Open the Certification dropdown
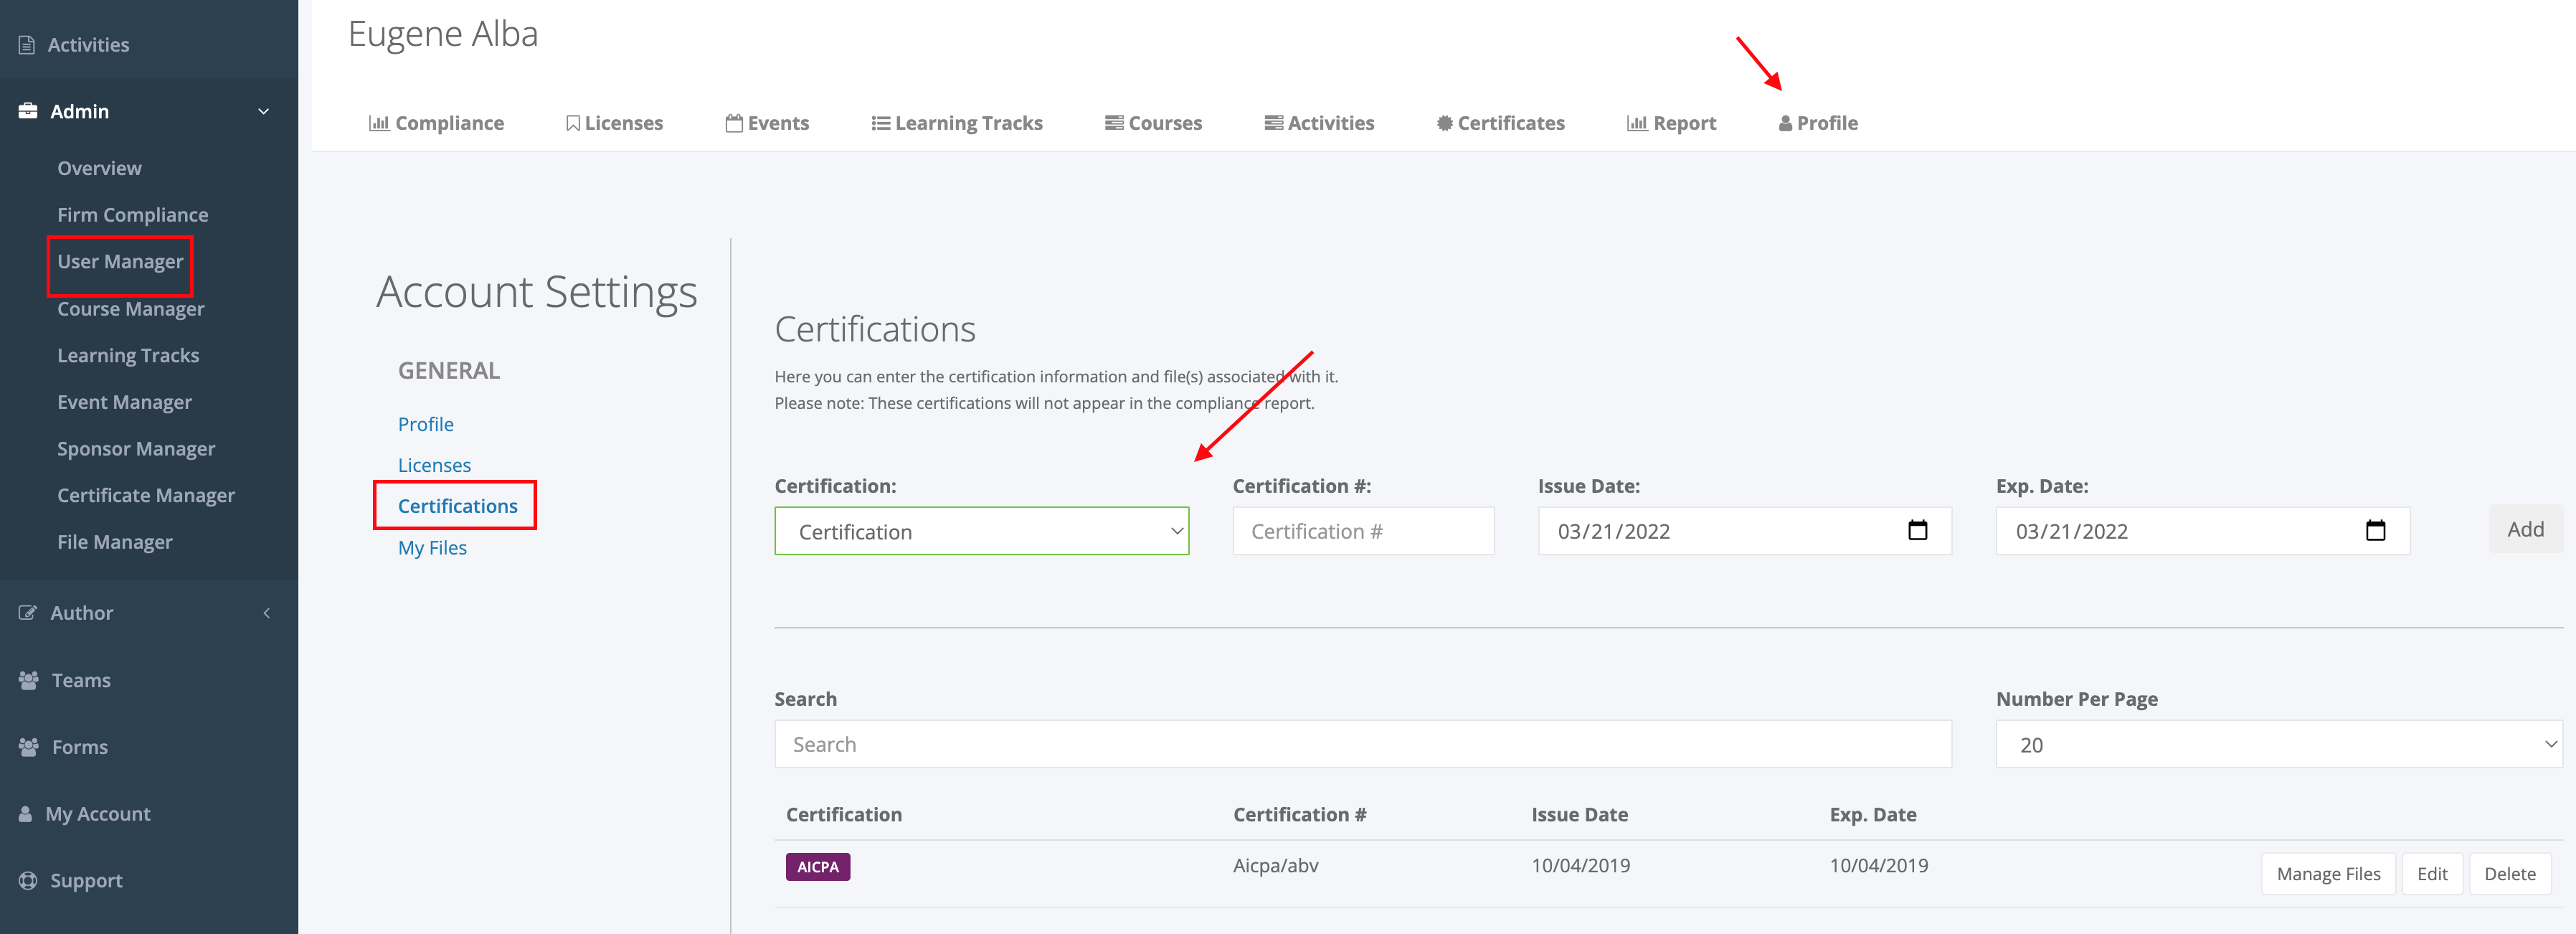 [981, 531]
